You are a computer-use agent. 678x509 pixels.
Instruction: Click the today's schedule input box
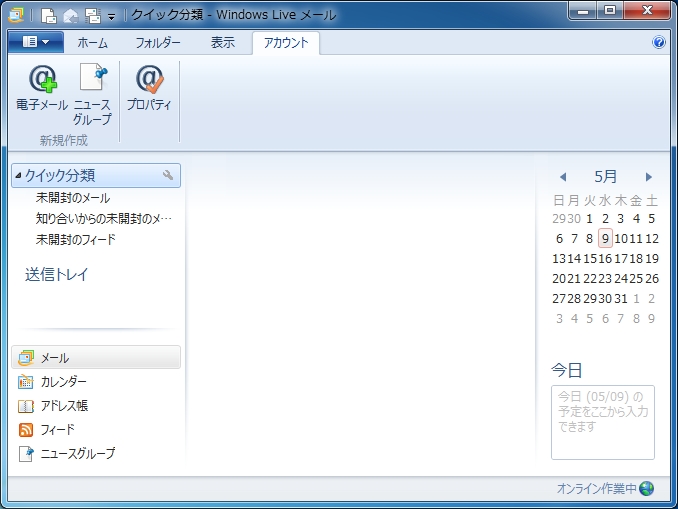coord(602,422)
